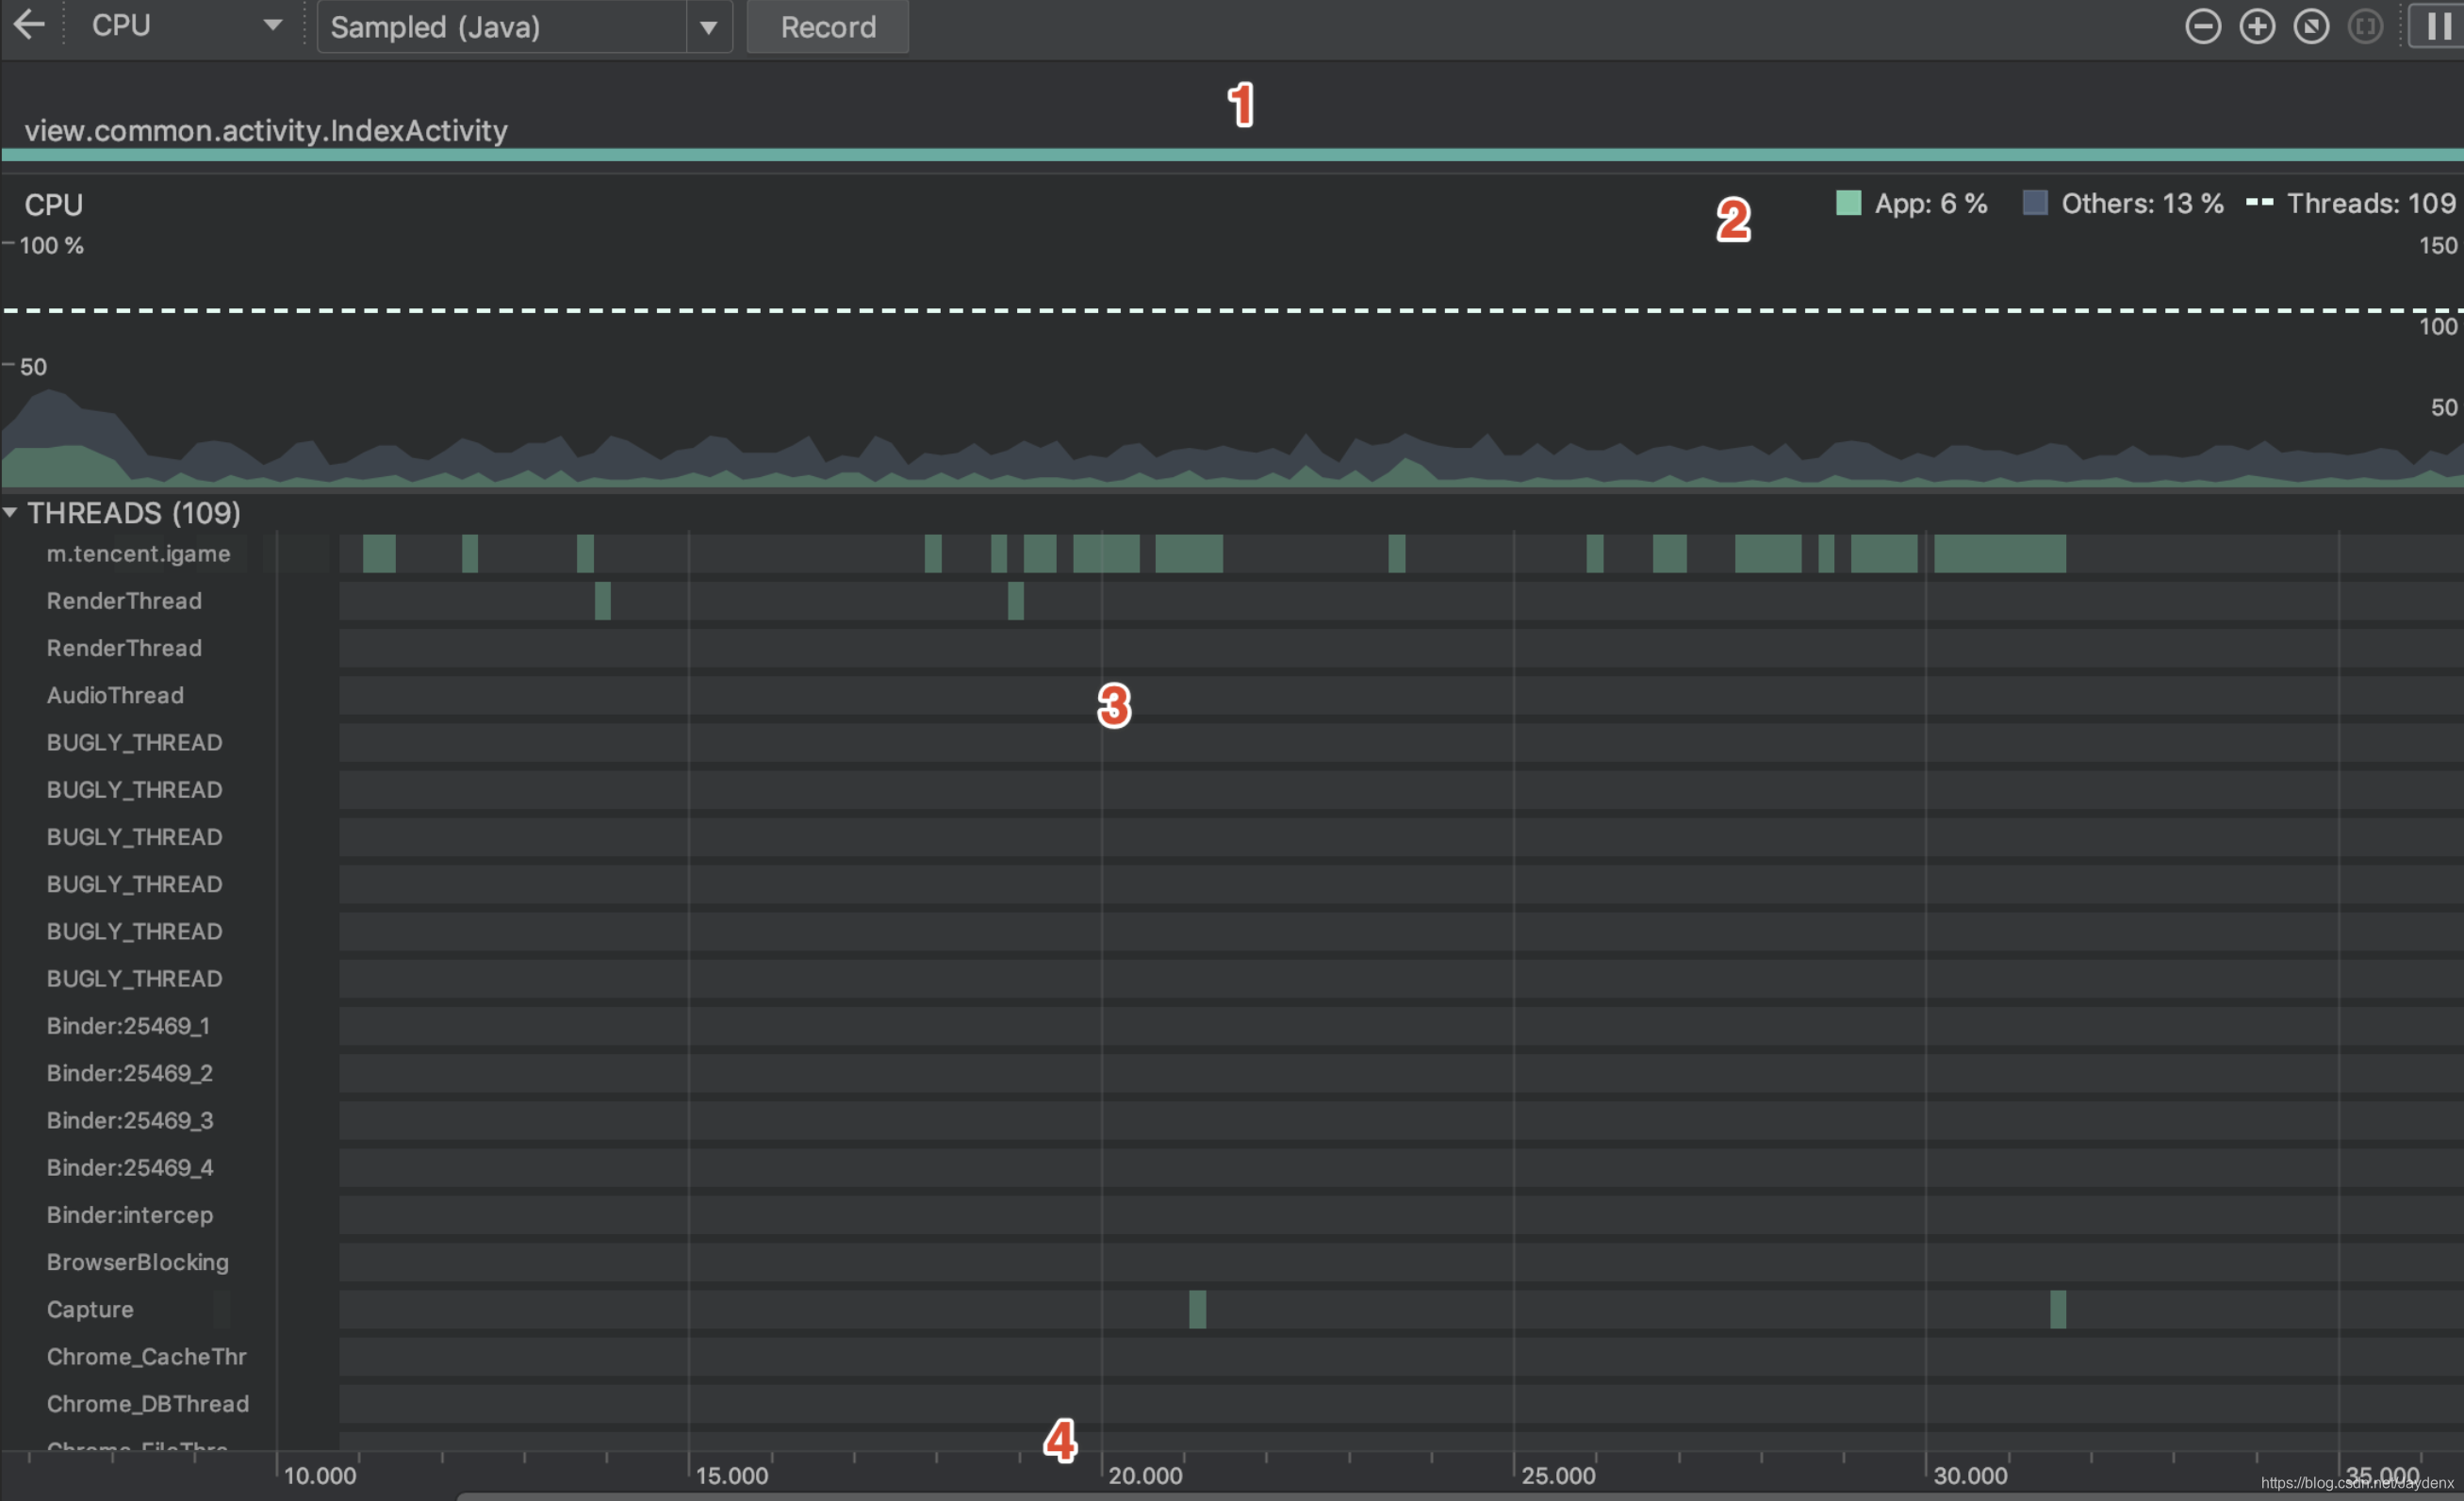Screen dimensions: 2464x1501
Task: Select the BrowserBlocking thread
Action: coord(137,1262)
